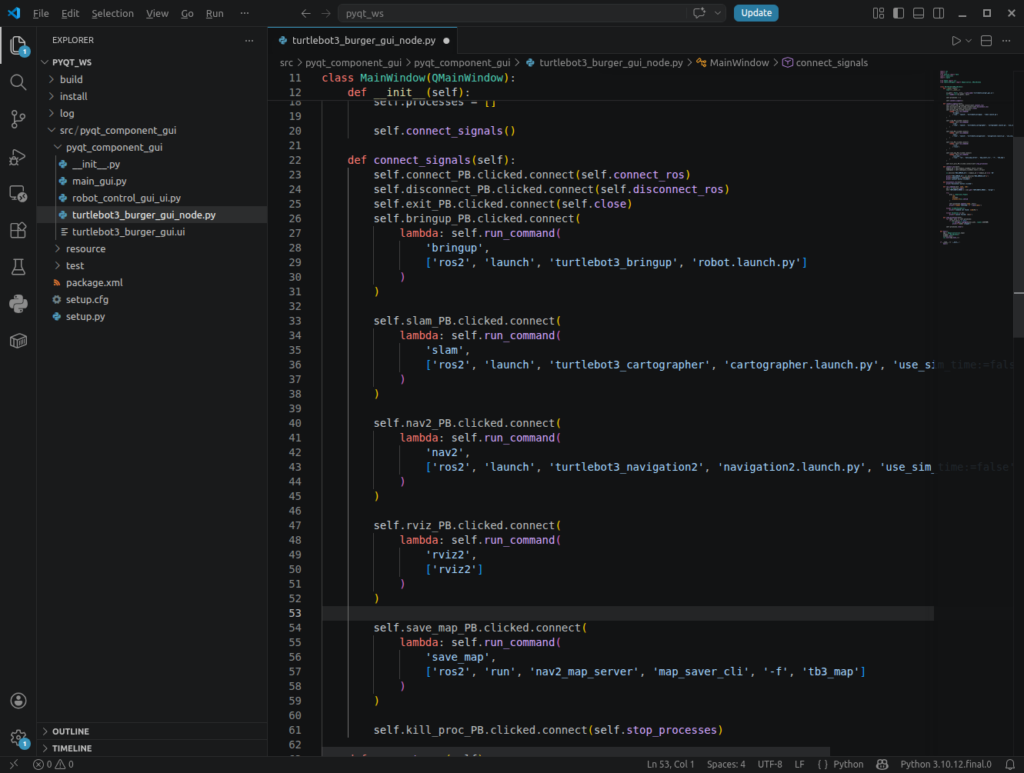Open package.xml in the explorer
This screenshot has height=773, width=1024.
coord(153,283)
